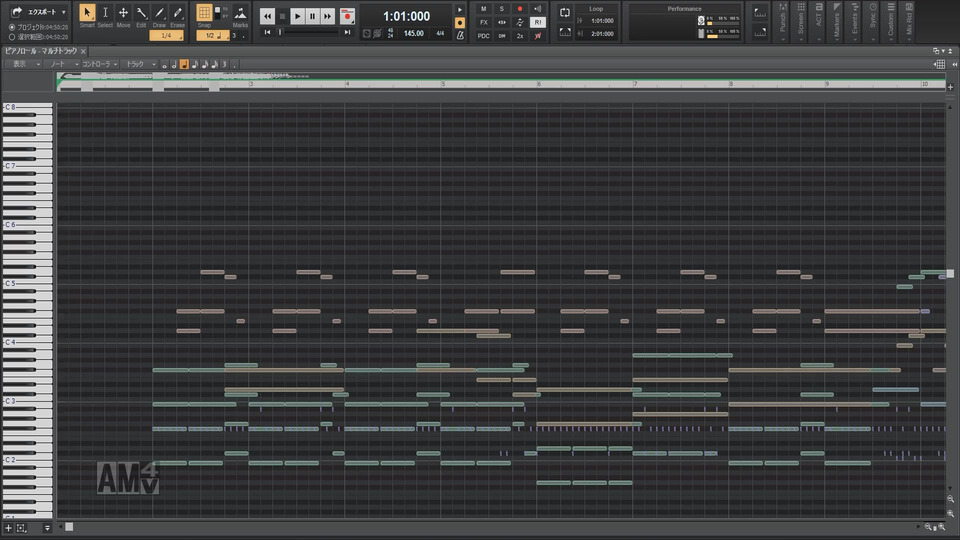The height and width of the screenshot is (540, 960).
Task: Toggle the metronome icon
Action: pyautogui.click(x=459, y=35)
